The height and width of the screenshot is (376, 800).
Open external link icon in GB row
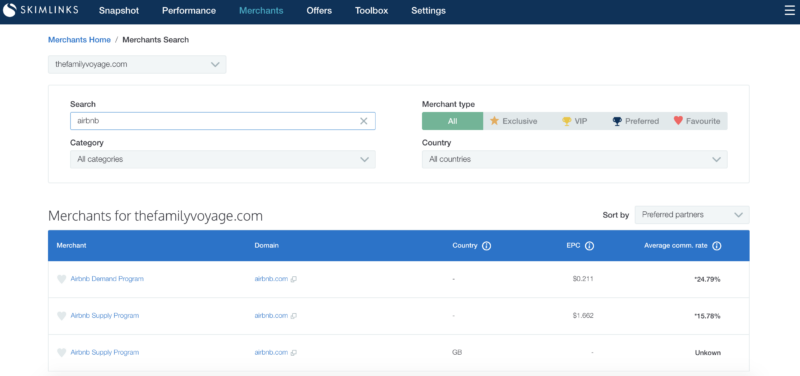(294, 353)
